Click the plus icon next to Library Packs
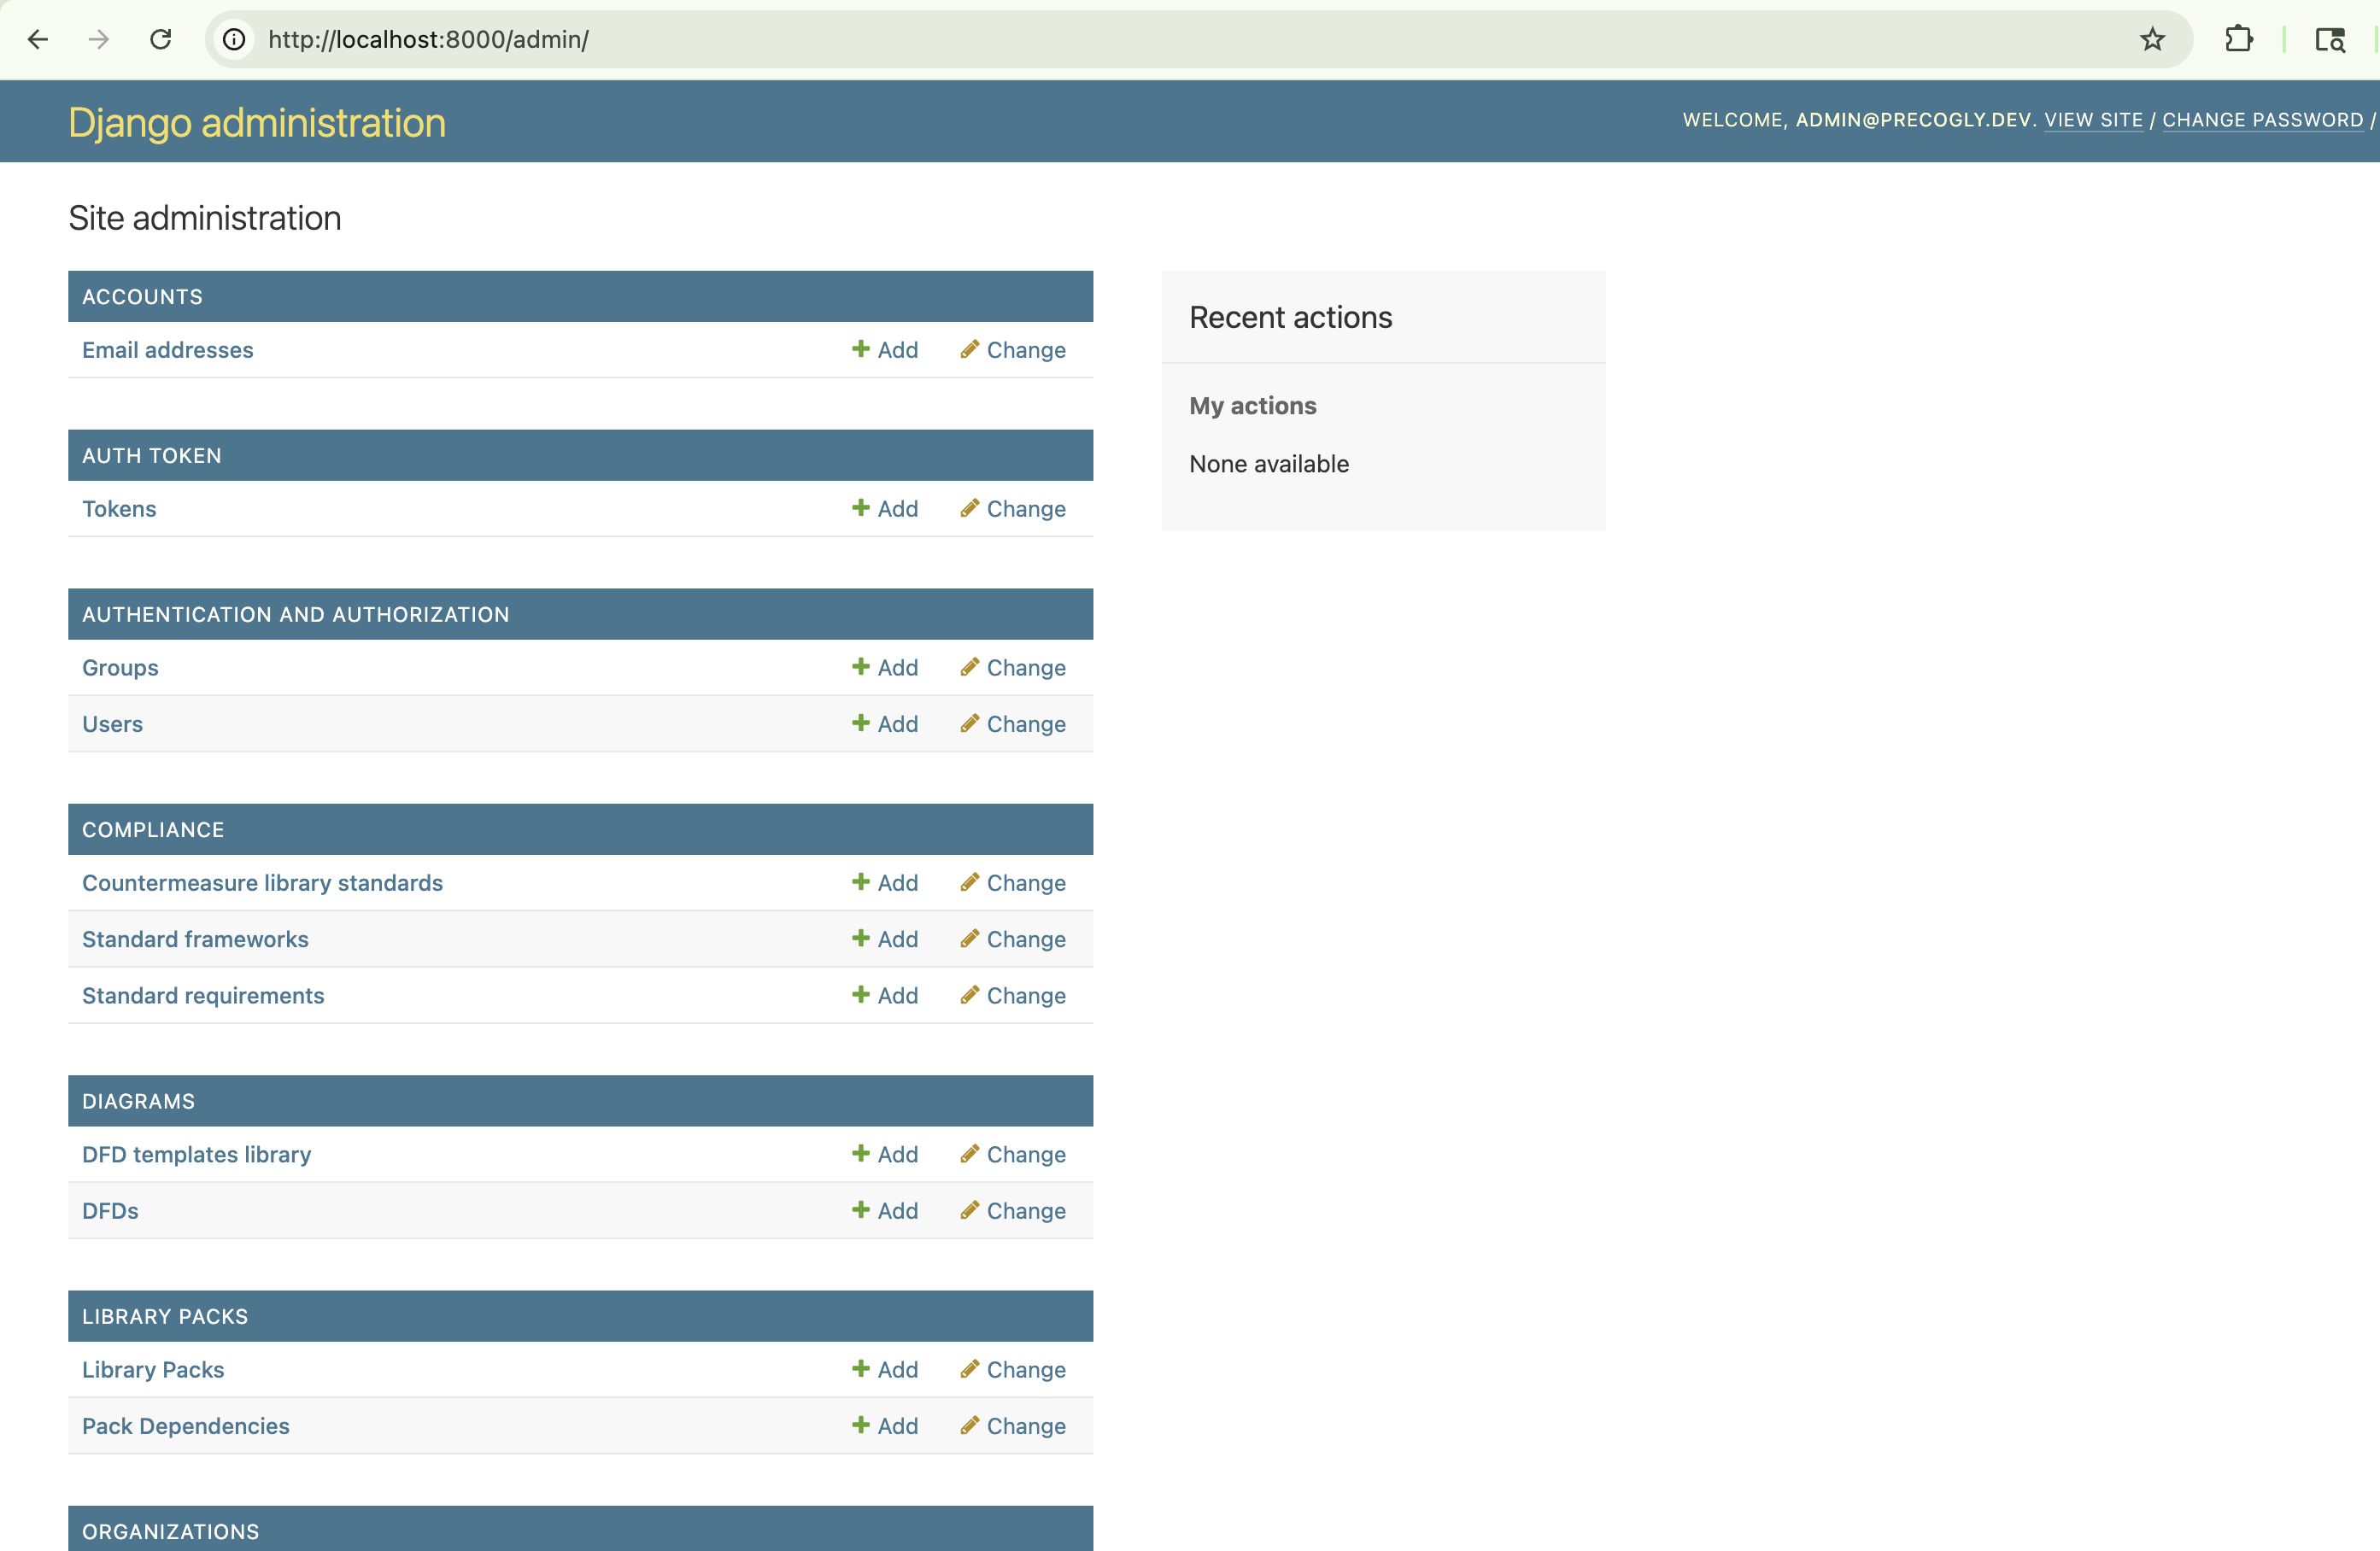 tap(862, 1369)
